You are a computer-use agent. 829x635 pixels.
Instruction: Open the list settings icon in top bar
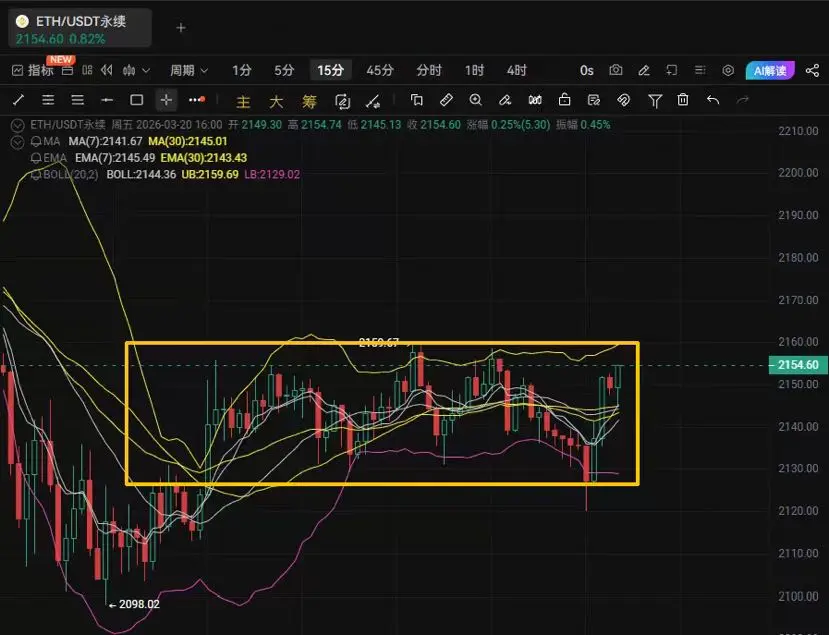(700, 70)
